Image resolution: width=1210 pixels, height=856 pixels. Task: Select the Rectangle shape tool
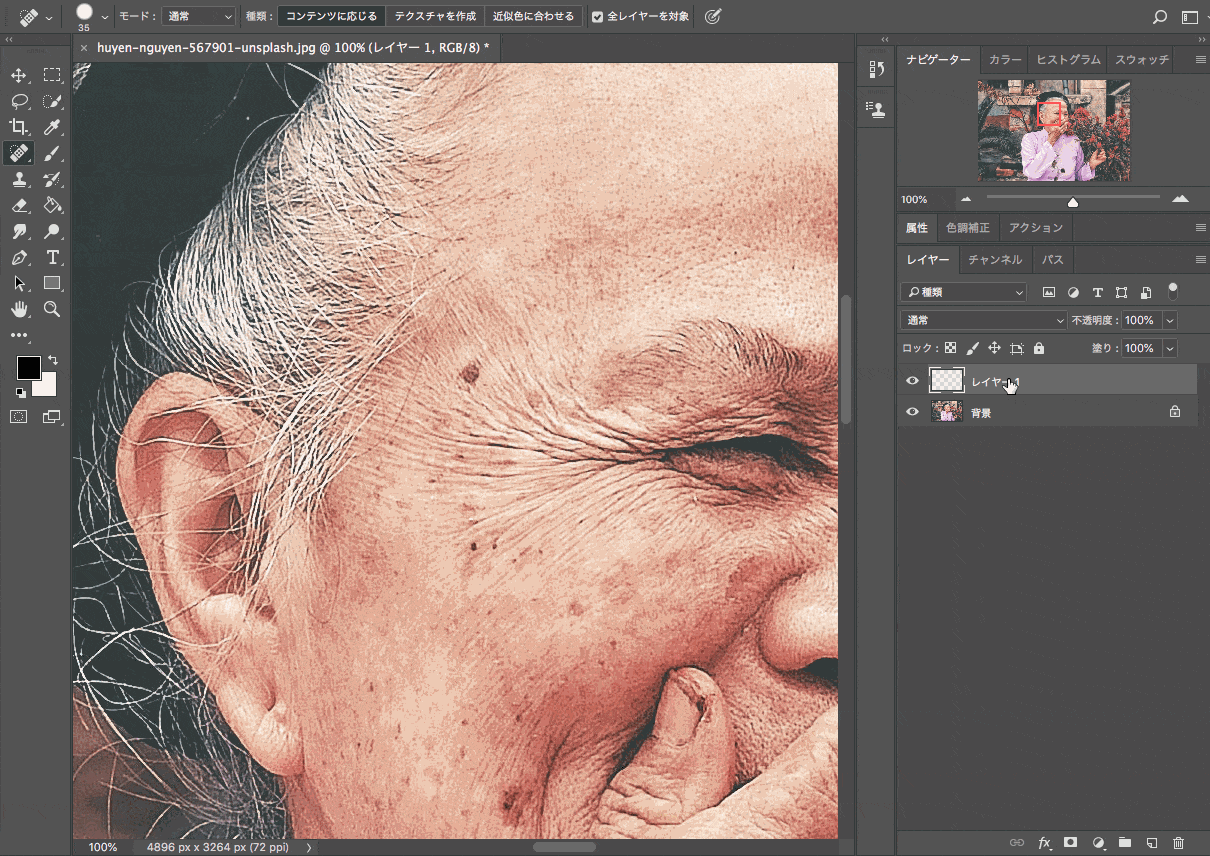pos(52,283)
